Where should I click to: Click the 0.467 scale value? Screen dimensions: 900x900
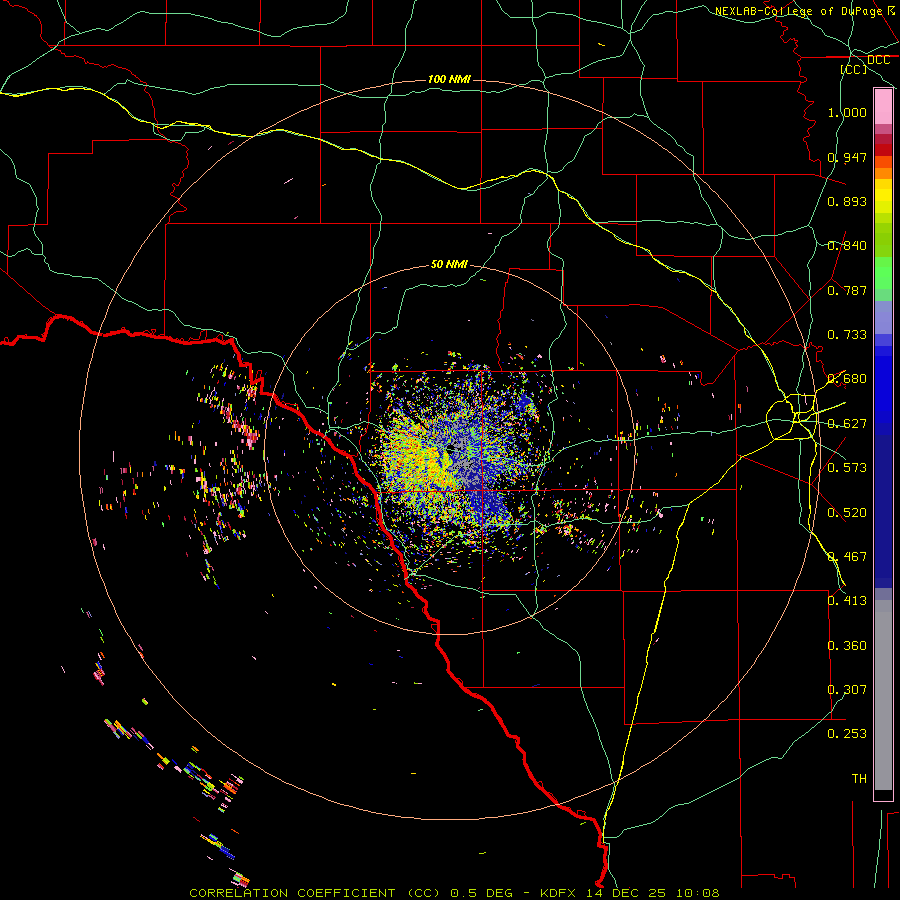847,557
